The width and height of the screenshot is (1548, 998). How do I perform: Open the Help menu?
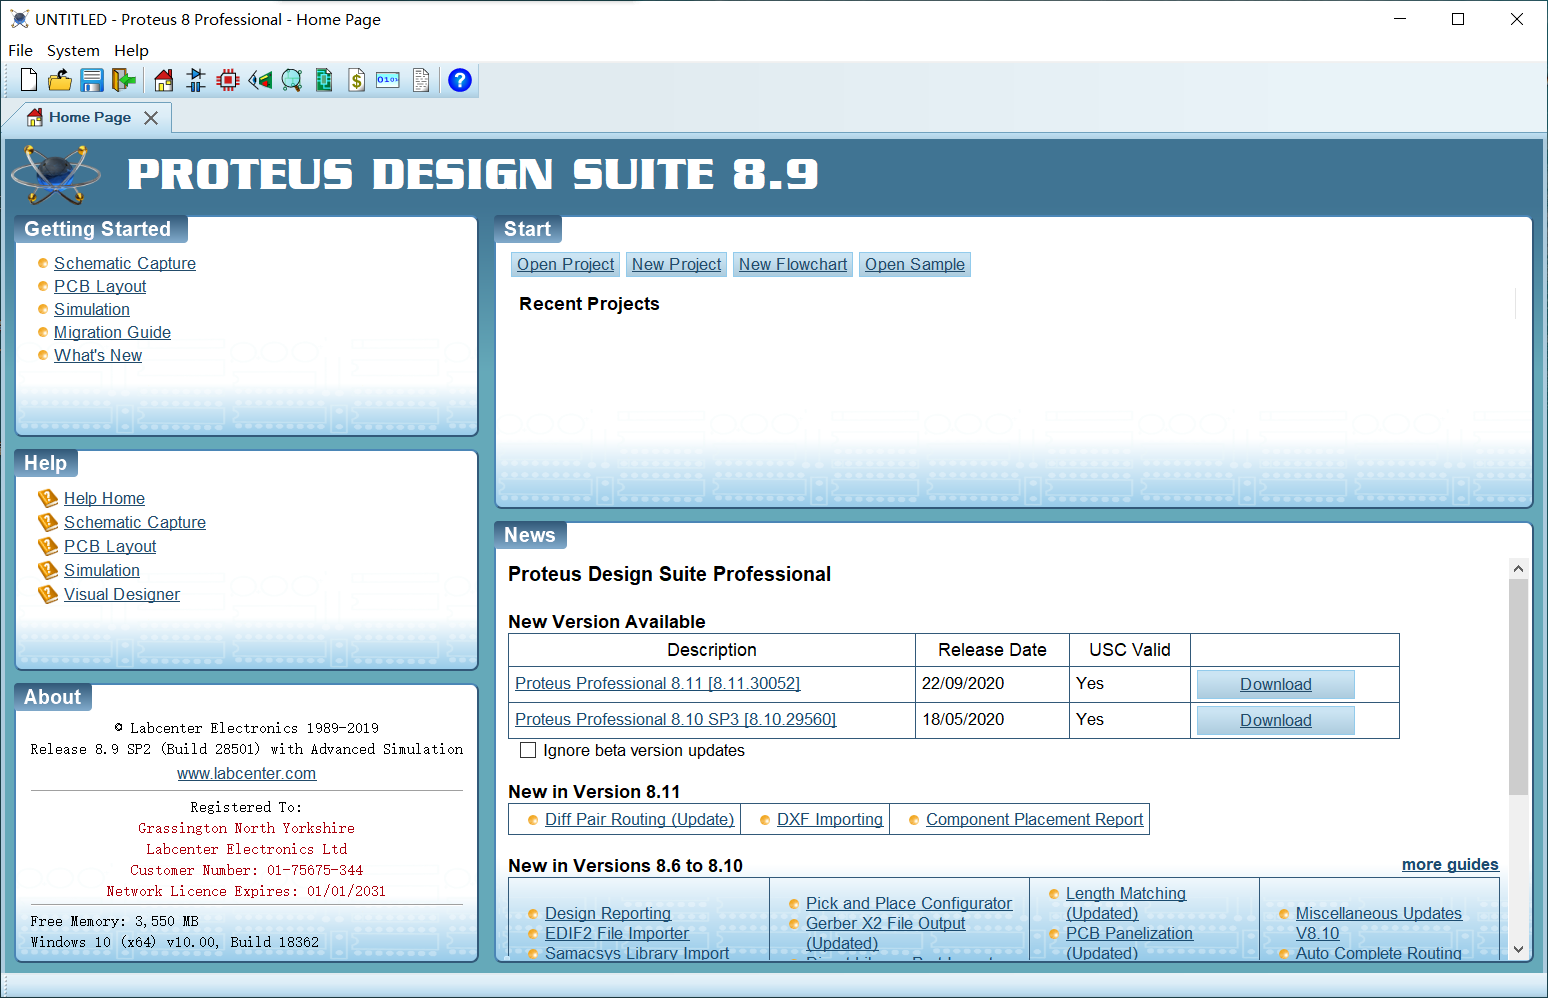131,50
